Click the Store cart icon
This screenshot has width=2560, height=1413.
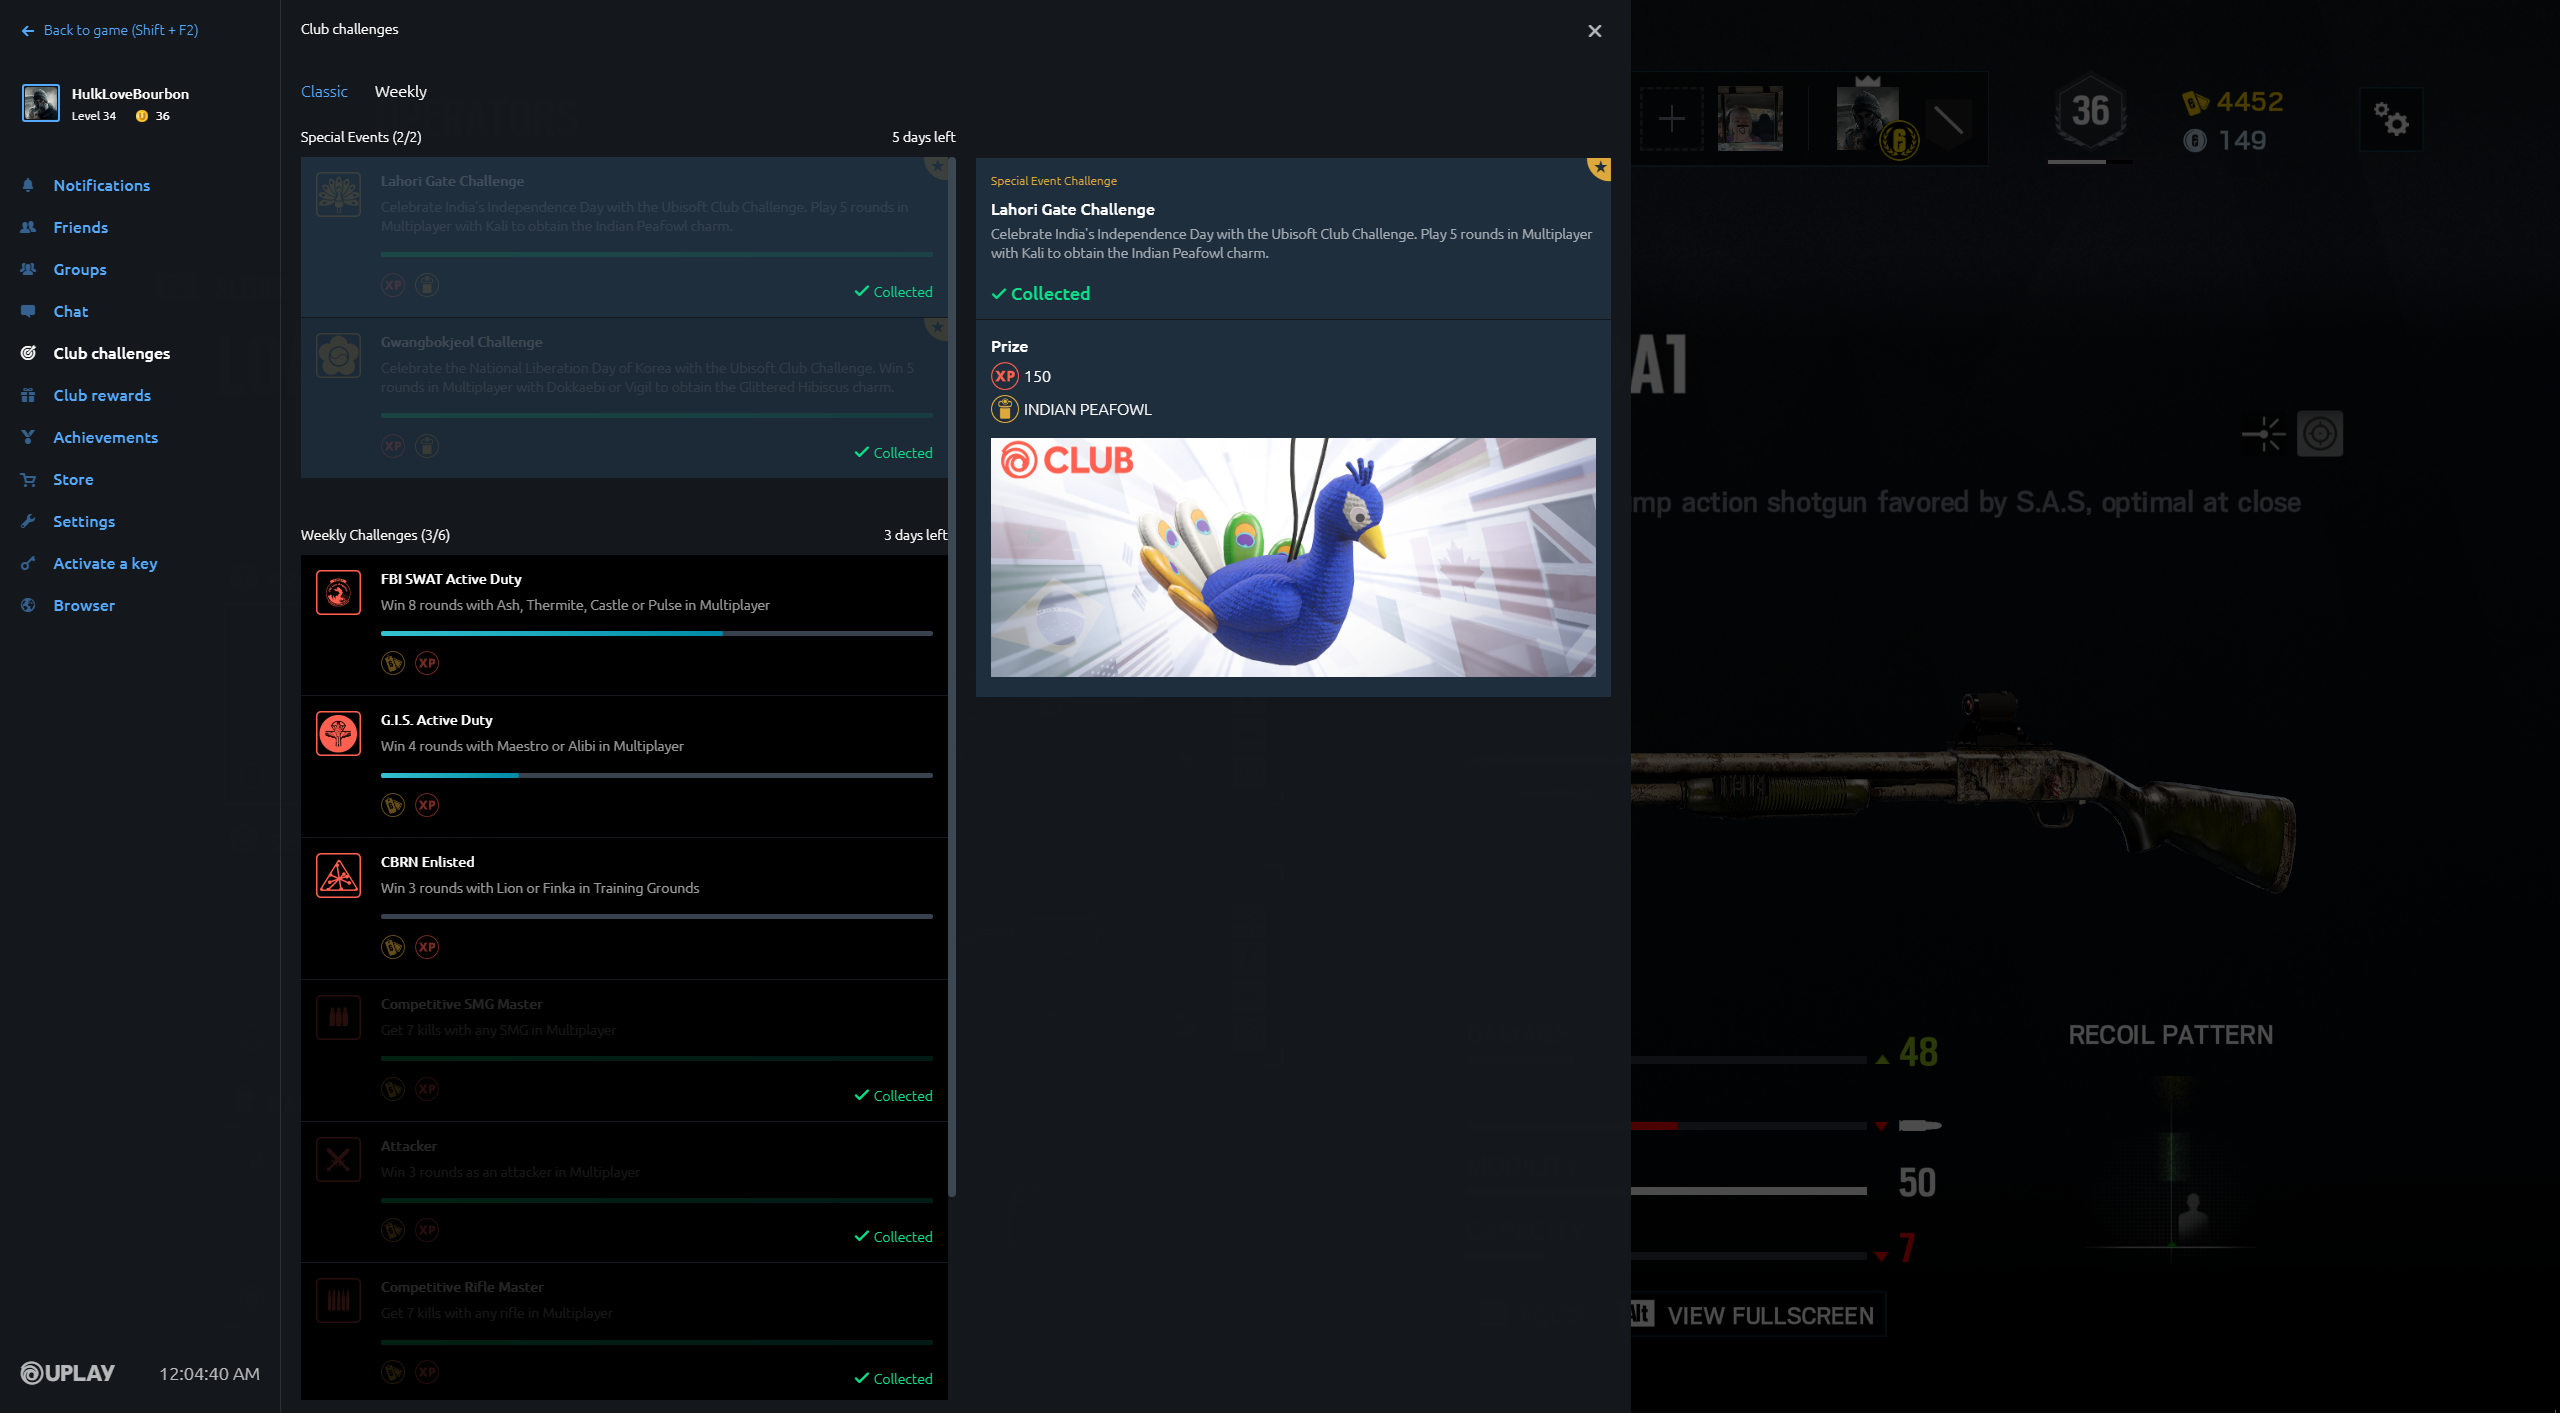28,479
